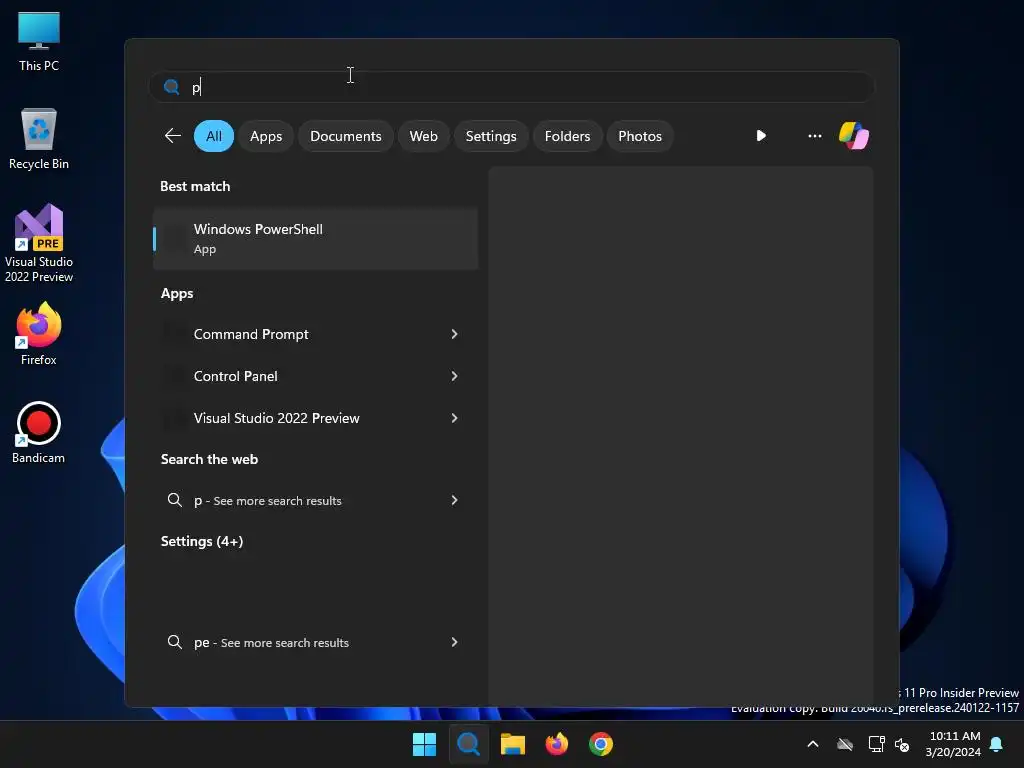The image size is (1024, 768).
Task: Switch to the Web filter tab
Action: (423, 136)
